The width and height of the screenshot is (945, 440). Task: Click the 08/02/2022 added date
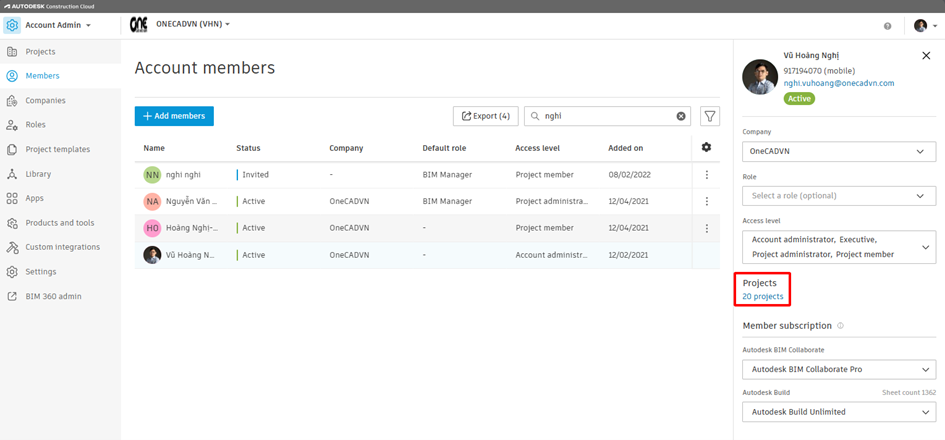(x=629, y=175)
